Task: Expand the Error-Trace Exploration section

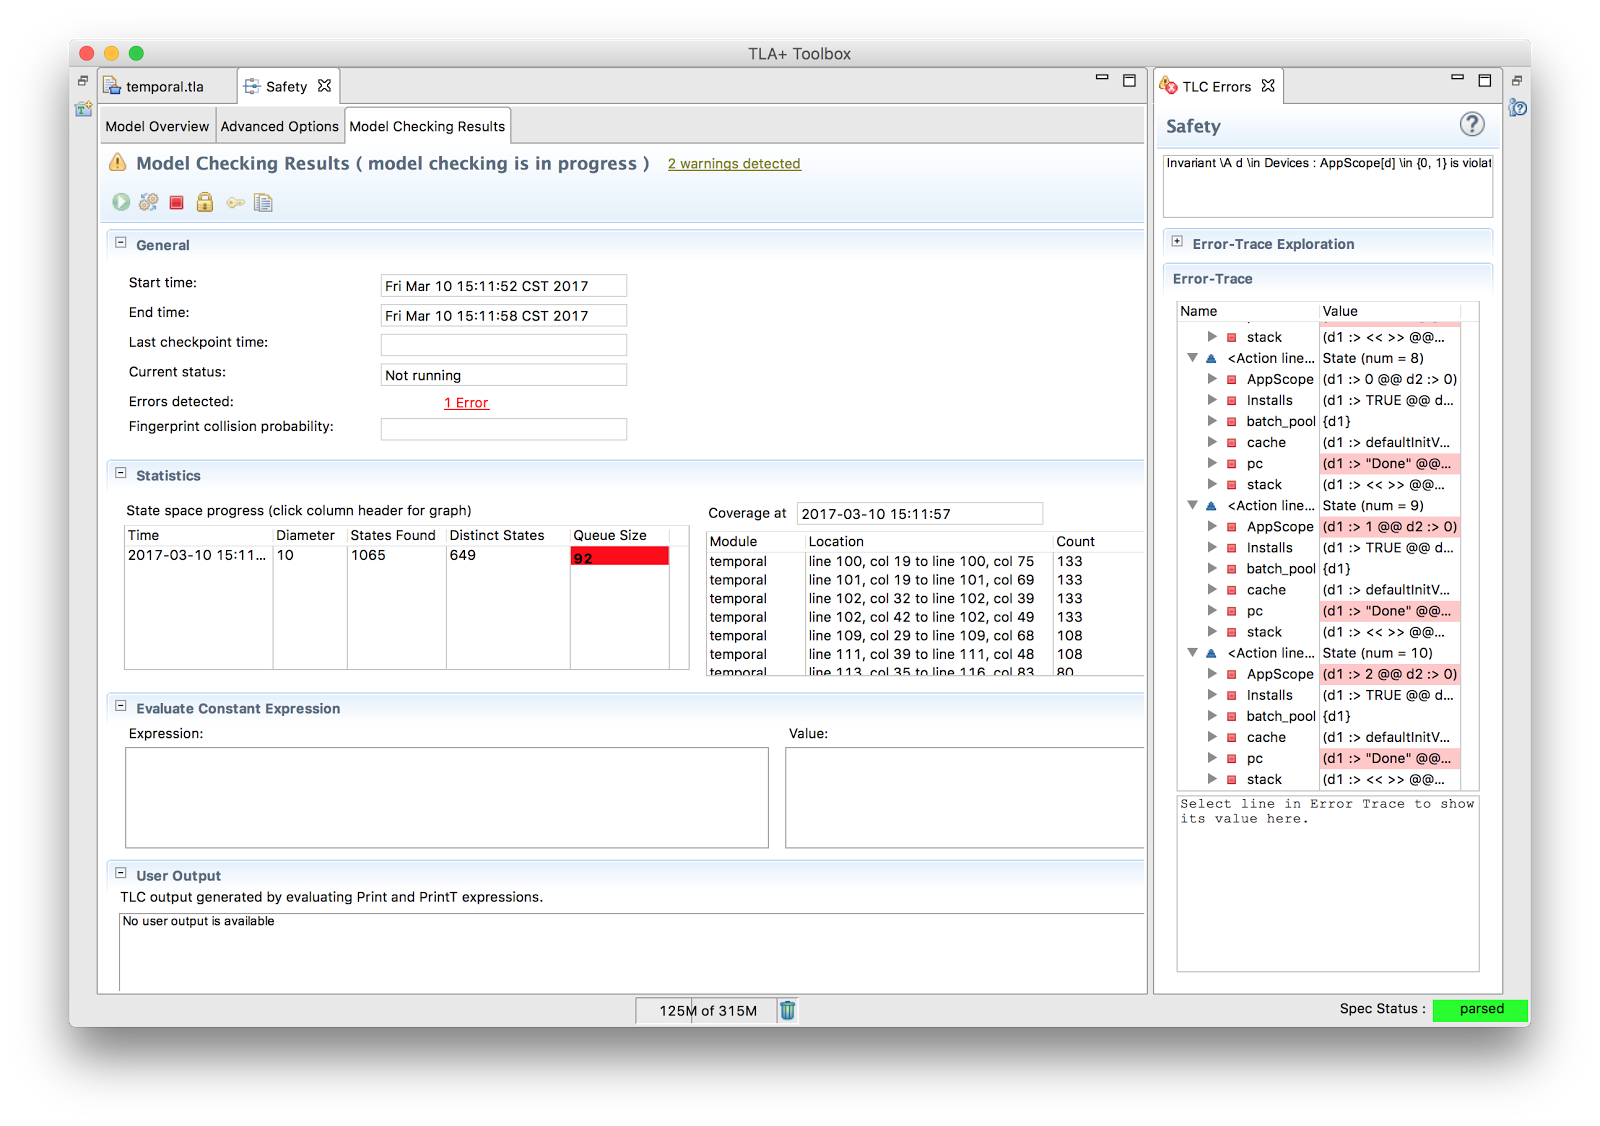Action: tap(1177, 242)
